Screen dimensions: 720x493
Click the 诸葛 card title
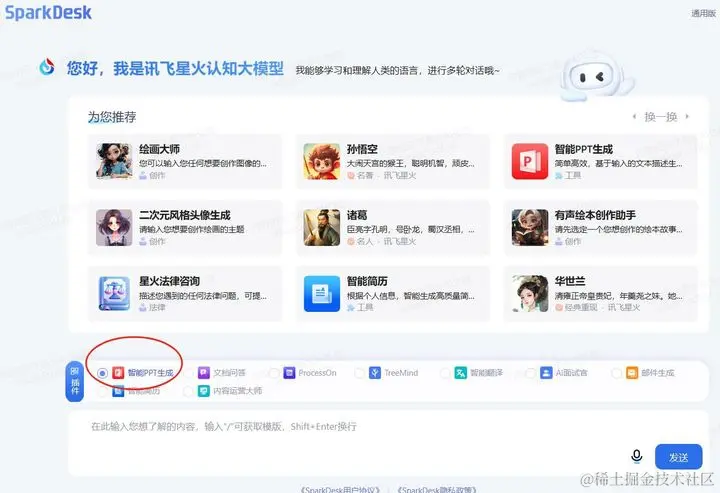click(357, 215)
